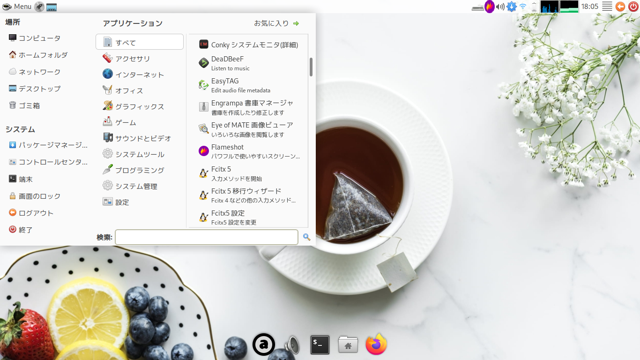Launch 端末 terminal from system list

(x=20, y=179)
